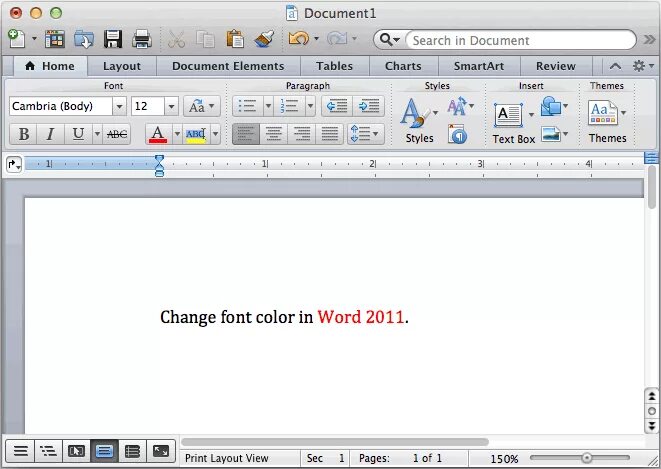Image resolution: width=661 pixels, height=469 pixels.
Task: Open the Review tab
Action: (x=556, y=66)
